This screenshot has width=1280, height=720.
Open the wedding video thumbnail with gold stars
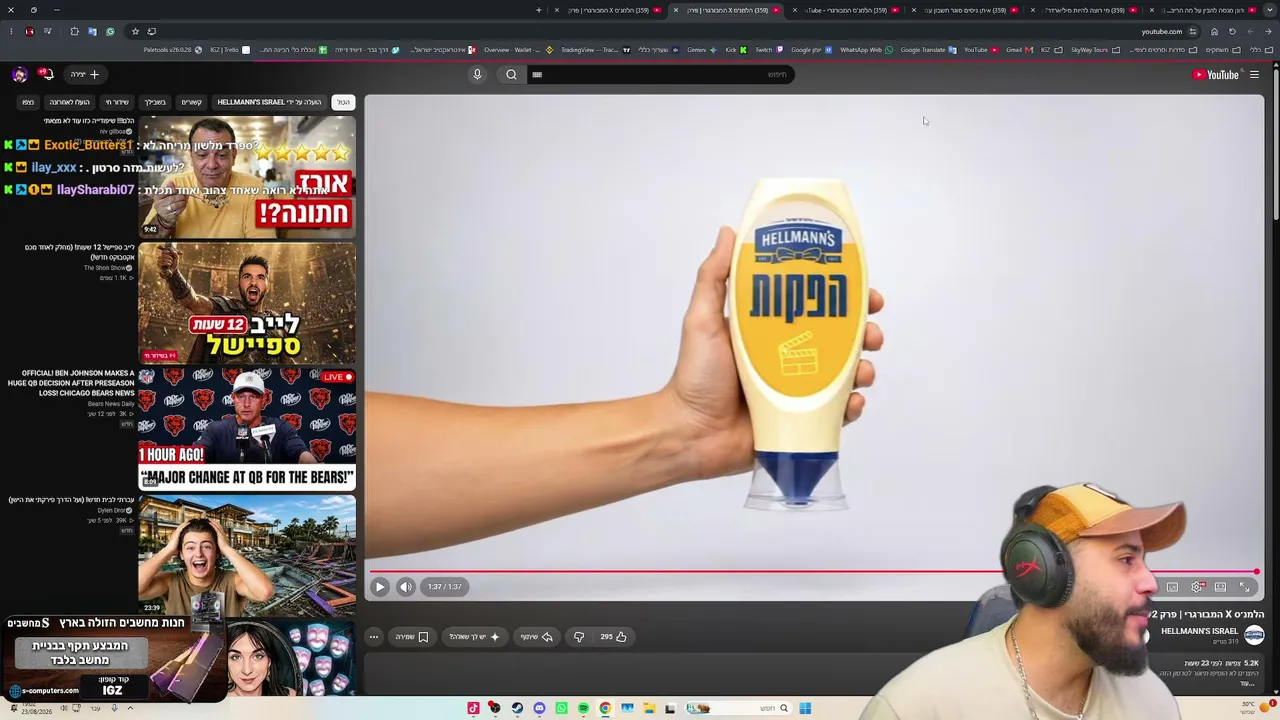[247, 177]
